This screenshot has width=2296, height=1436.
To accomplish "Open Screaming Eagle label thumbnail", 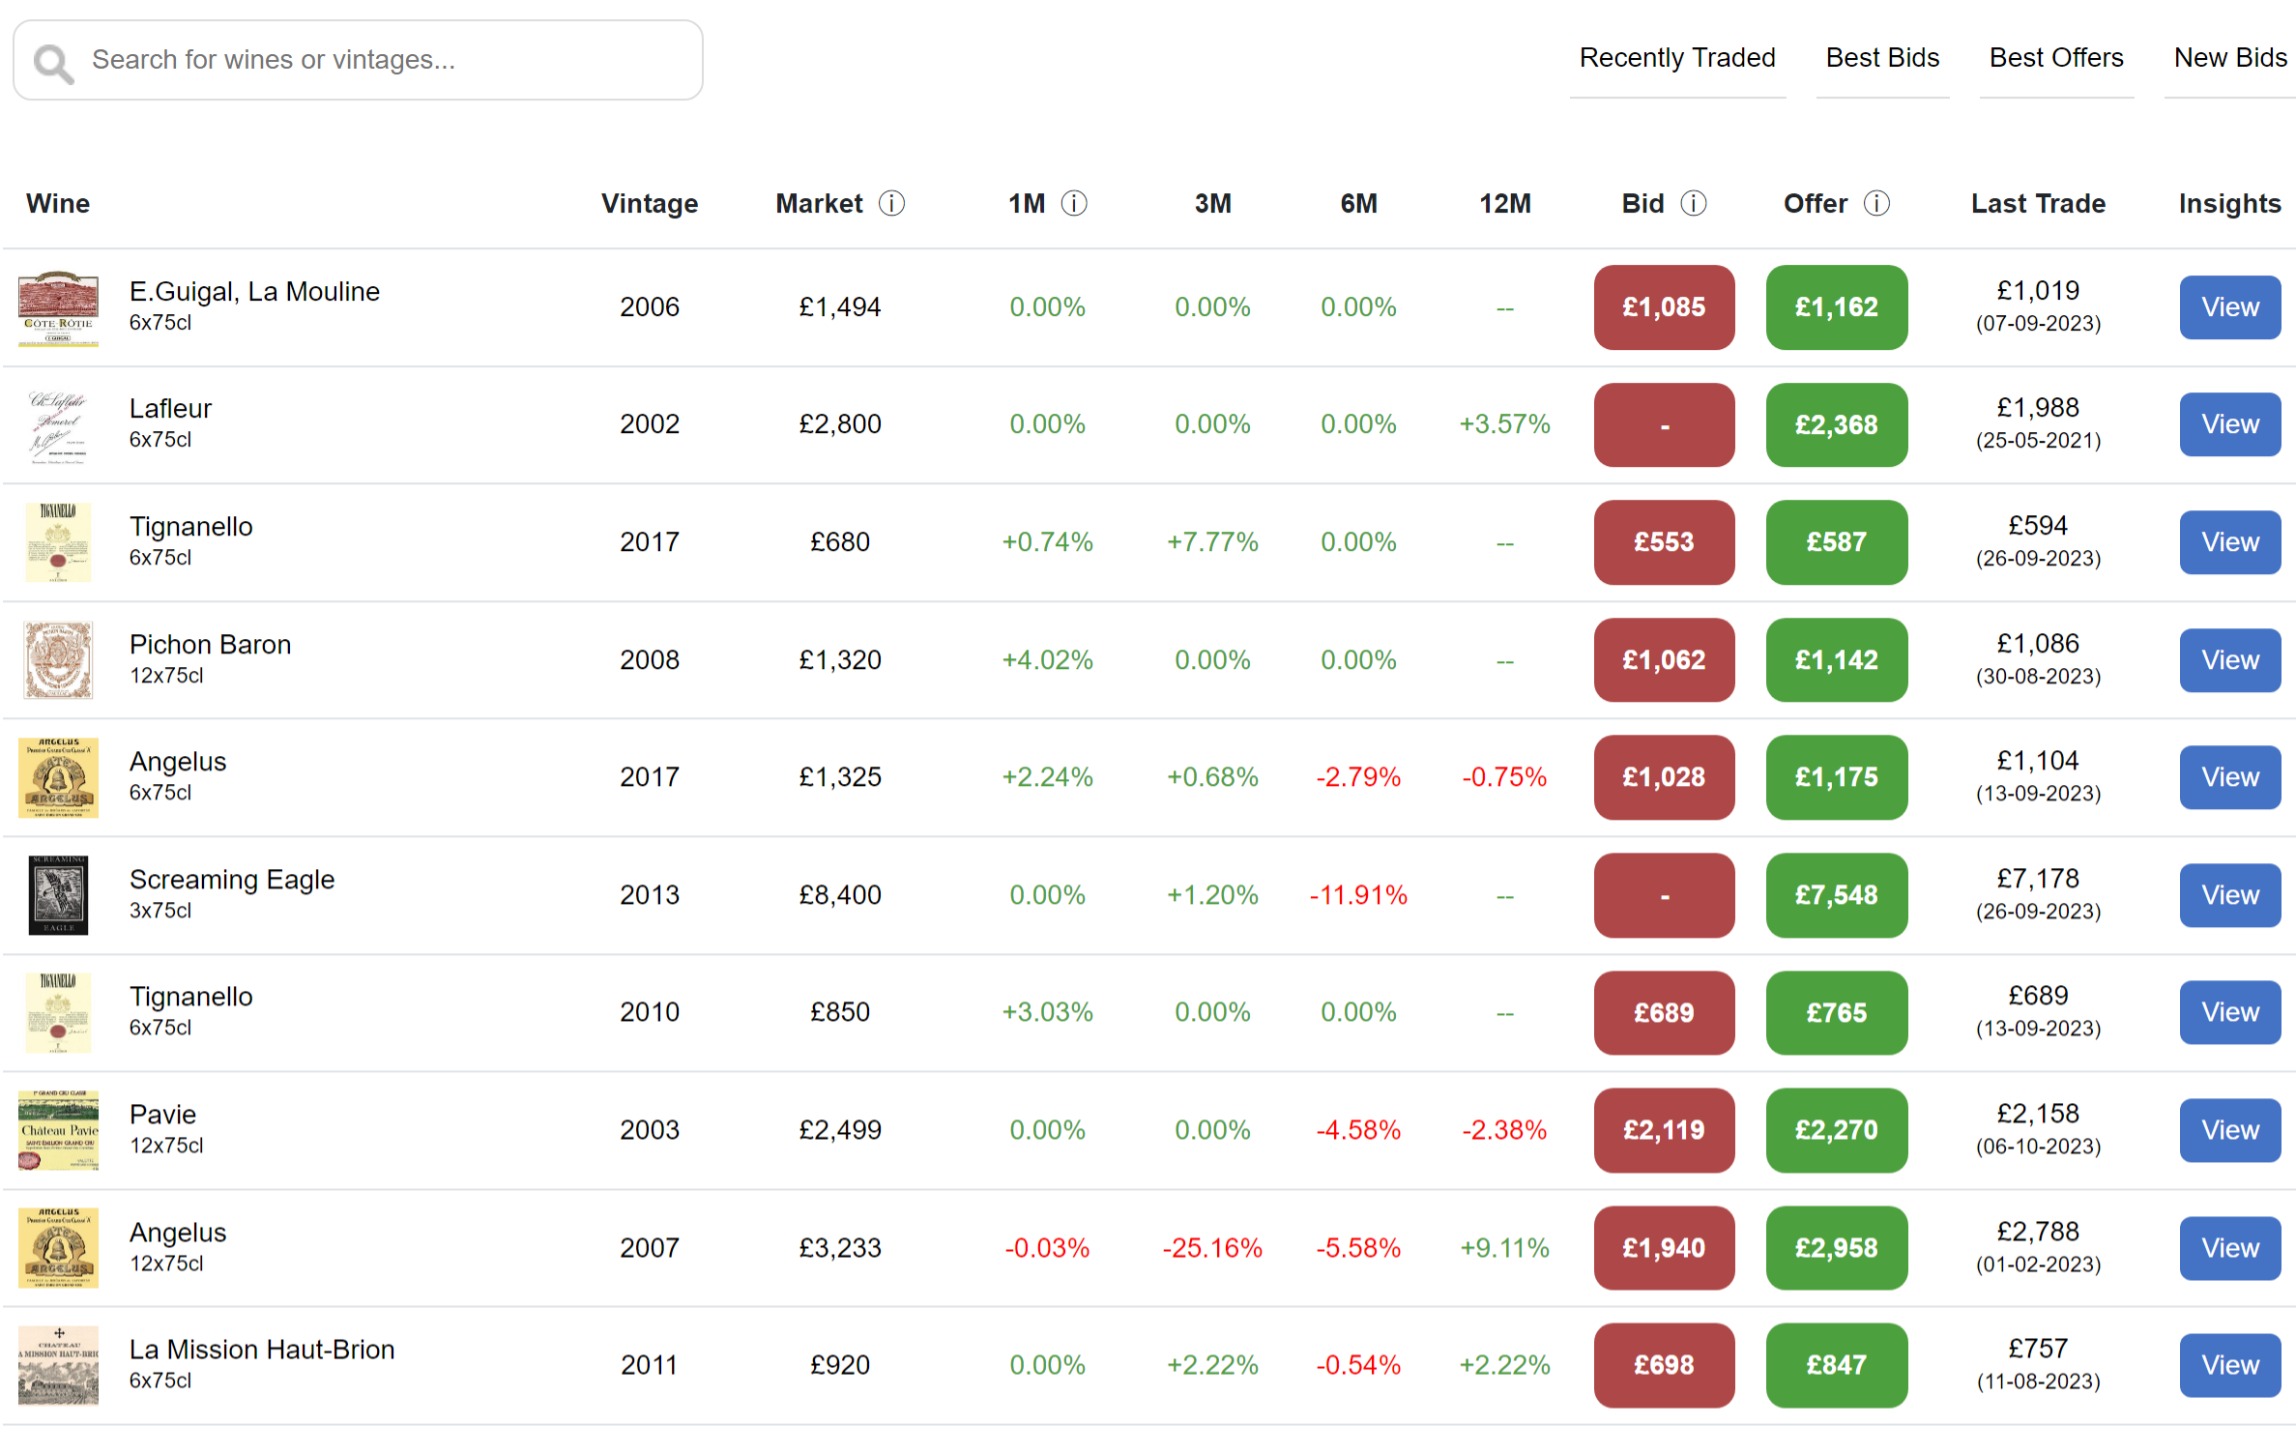I will 58,896.
